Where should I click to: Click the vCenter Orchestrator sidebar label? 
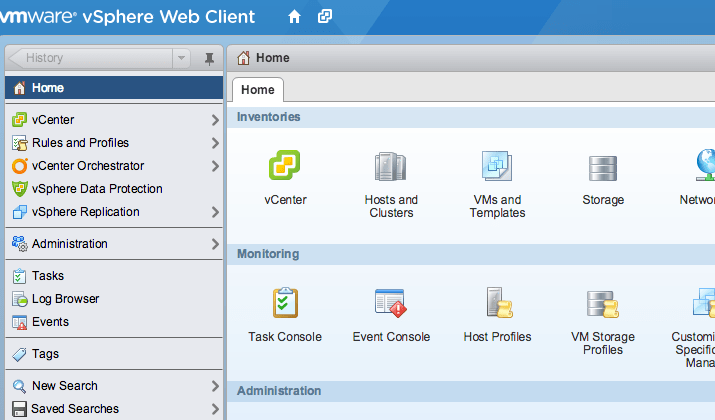pyautogui.click(x=88, y=166)
